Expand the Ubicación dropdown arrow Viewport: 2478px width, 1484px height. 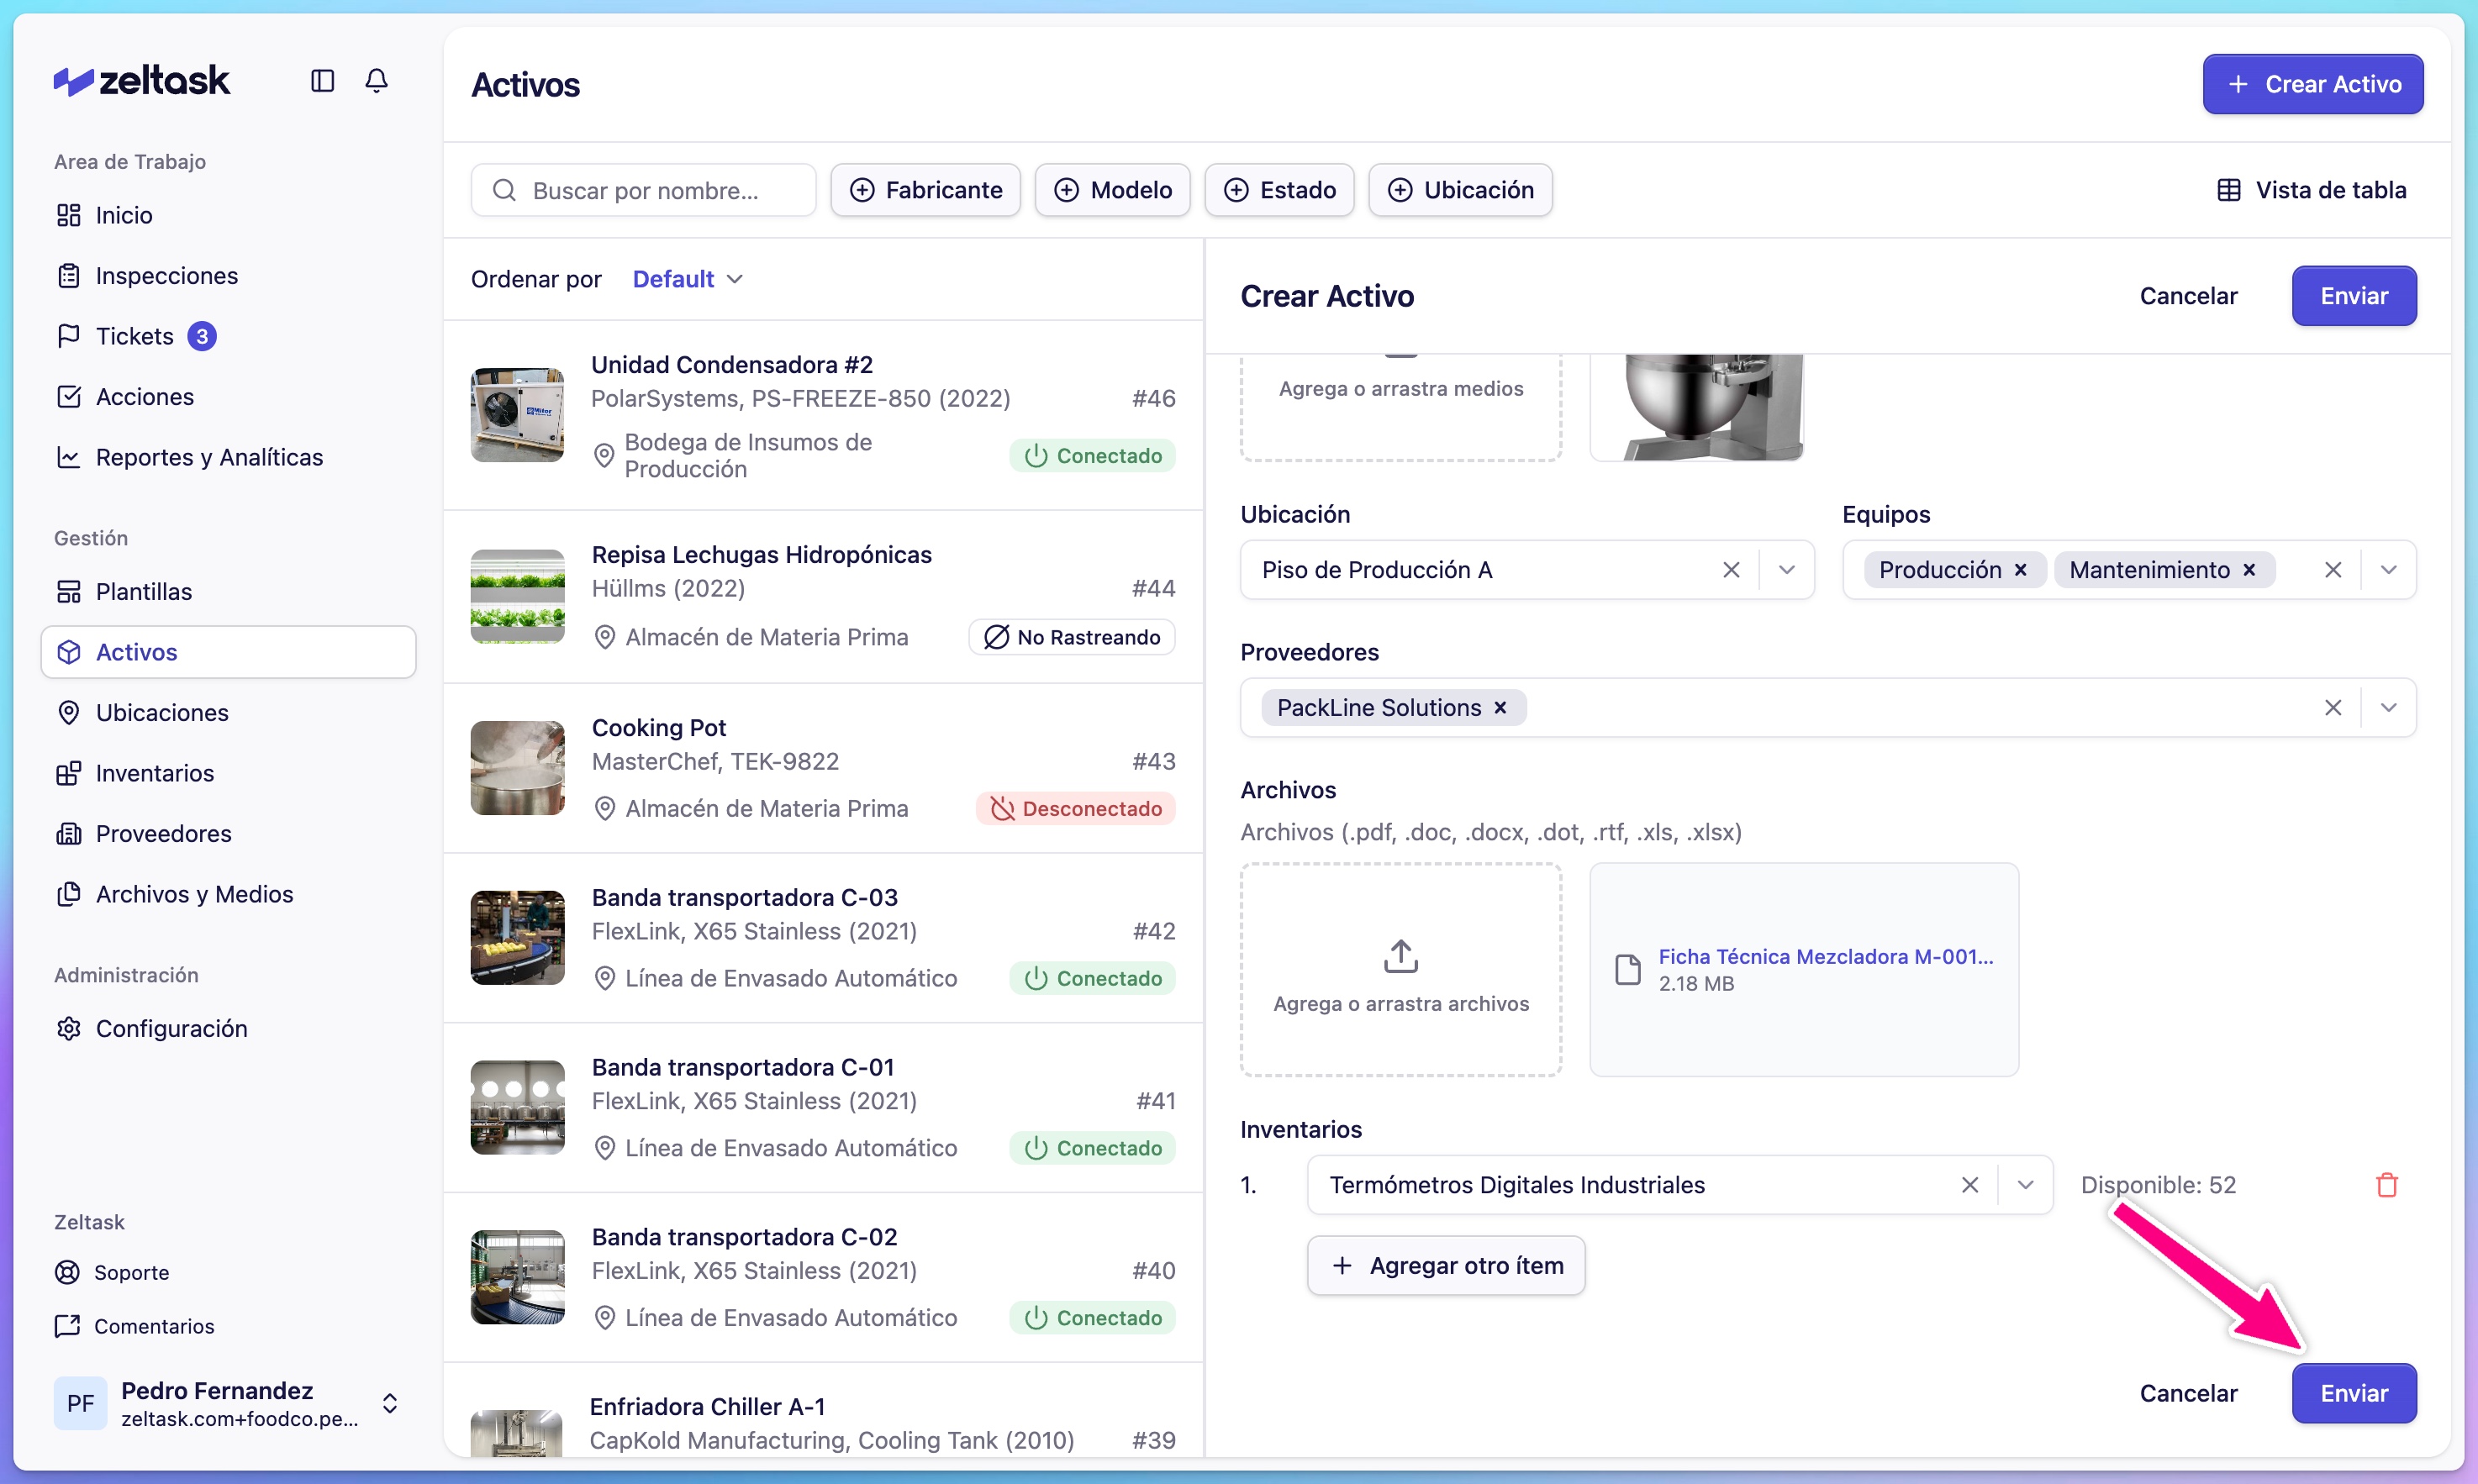[x=1787, y=570]
